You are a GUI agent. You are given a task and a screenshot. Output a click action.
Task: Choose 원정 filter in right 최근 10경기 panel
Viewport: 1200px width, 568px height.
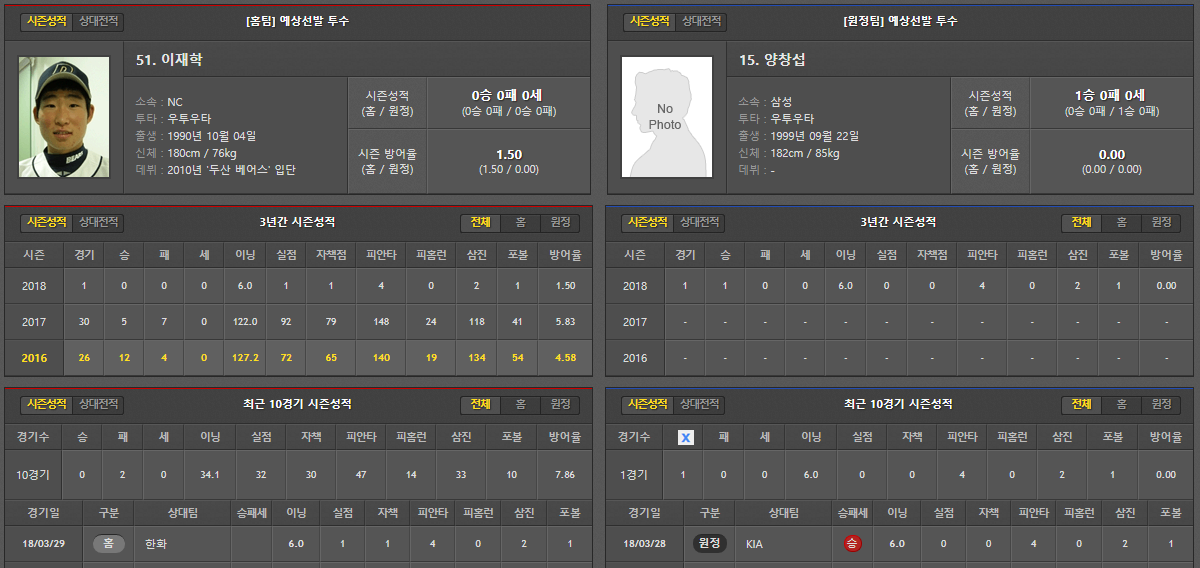click(1160, 404)
